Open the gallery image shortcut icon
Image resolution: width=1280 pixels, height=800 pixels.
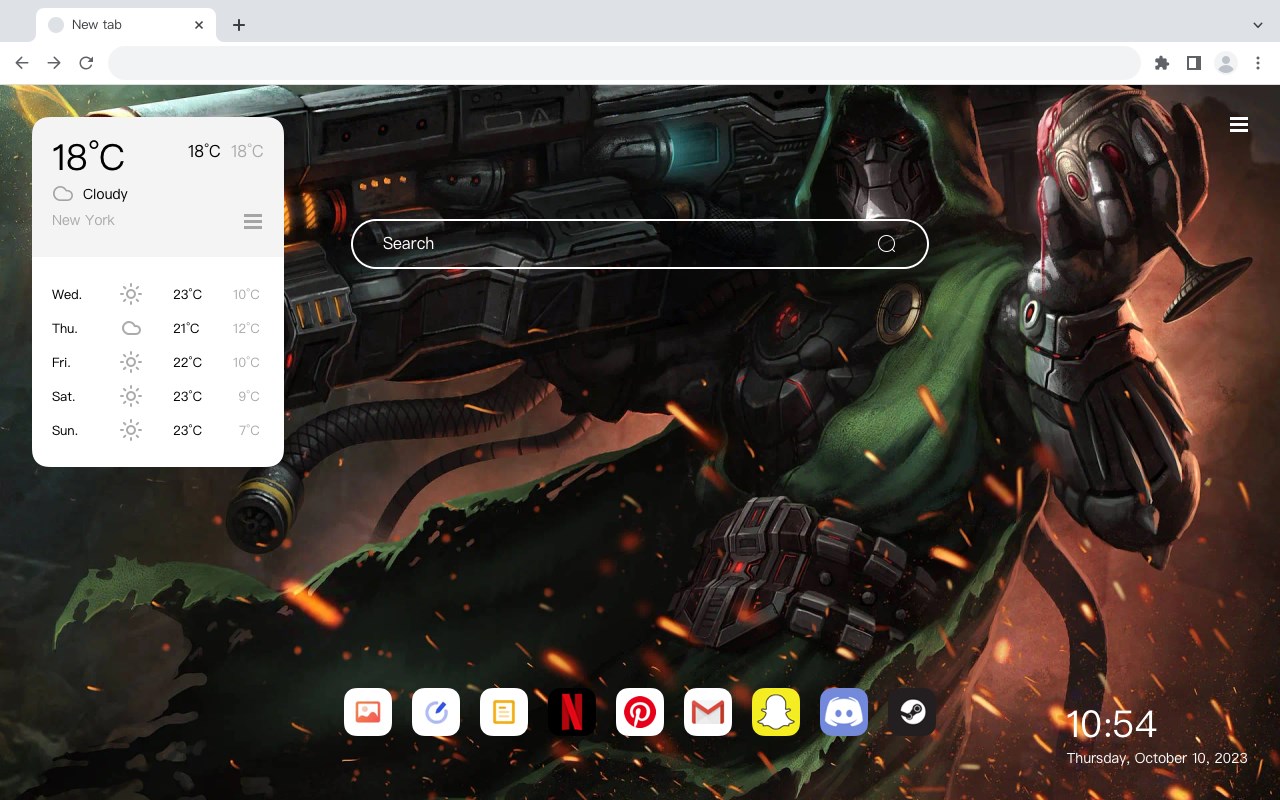368,712
